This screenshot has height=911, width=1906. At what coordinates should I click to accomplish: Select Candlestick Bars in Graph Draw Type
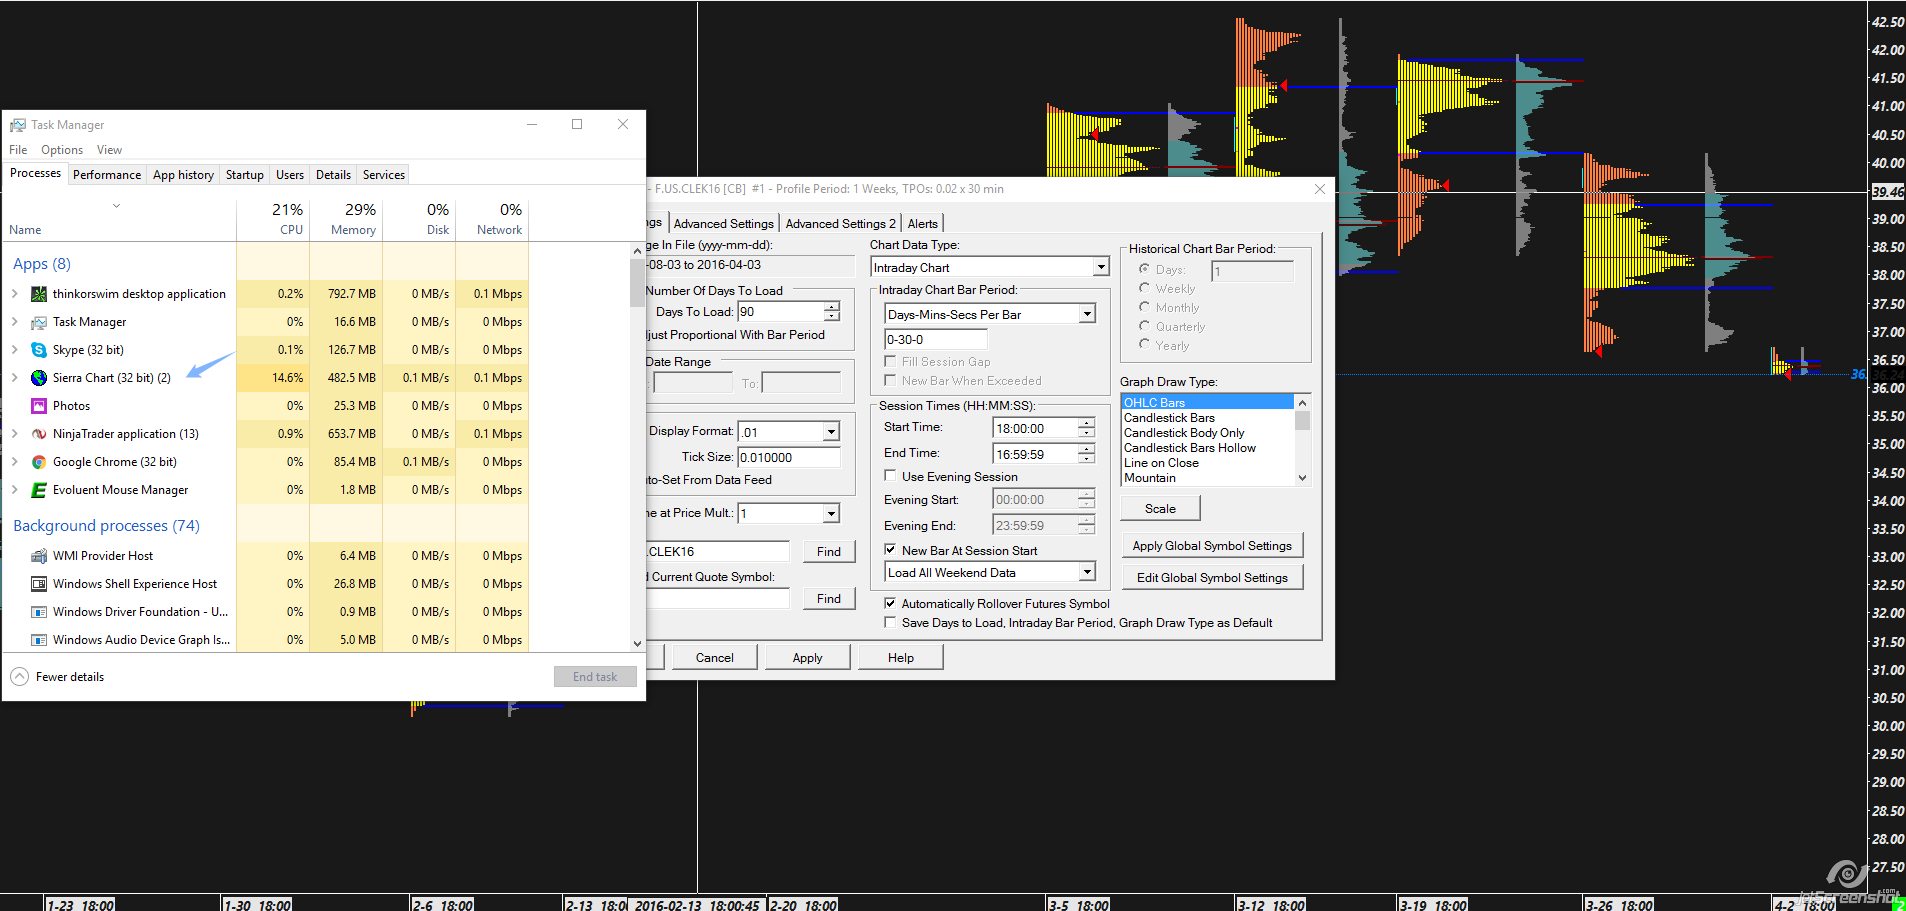[1169, 418]
